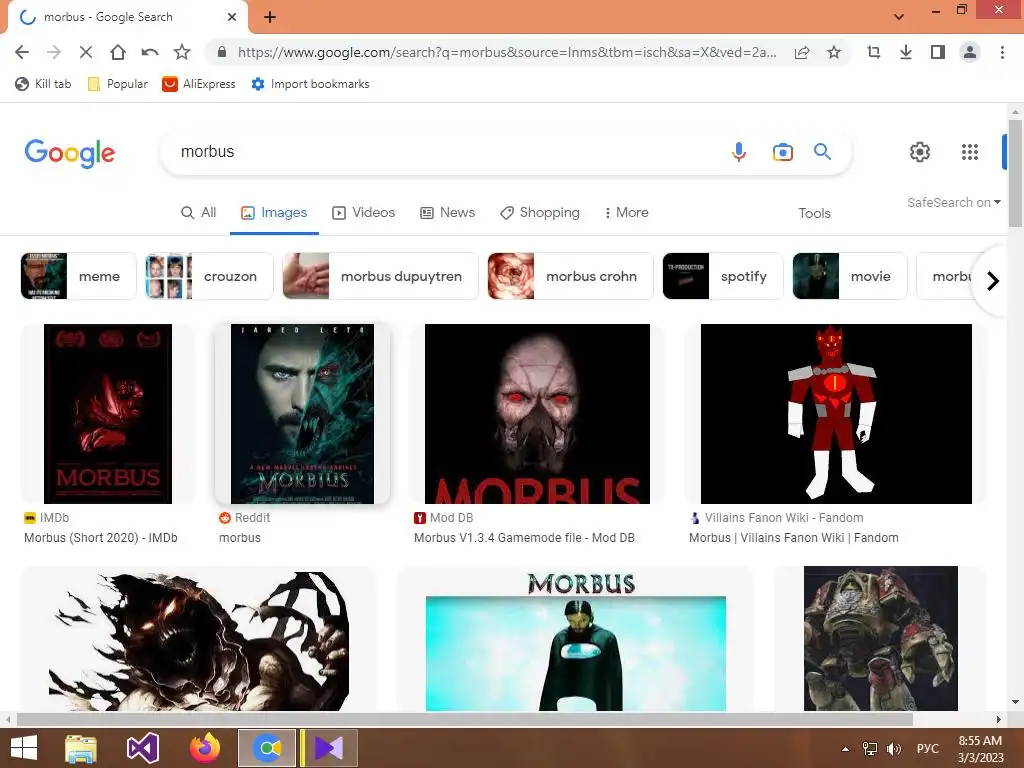Open Firefox from taskbar
This screenshot has width=1024, height=768.
click(204, 748)
